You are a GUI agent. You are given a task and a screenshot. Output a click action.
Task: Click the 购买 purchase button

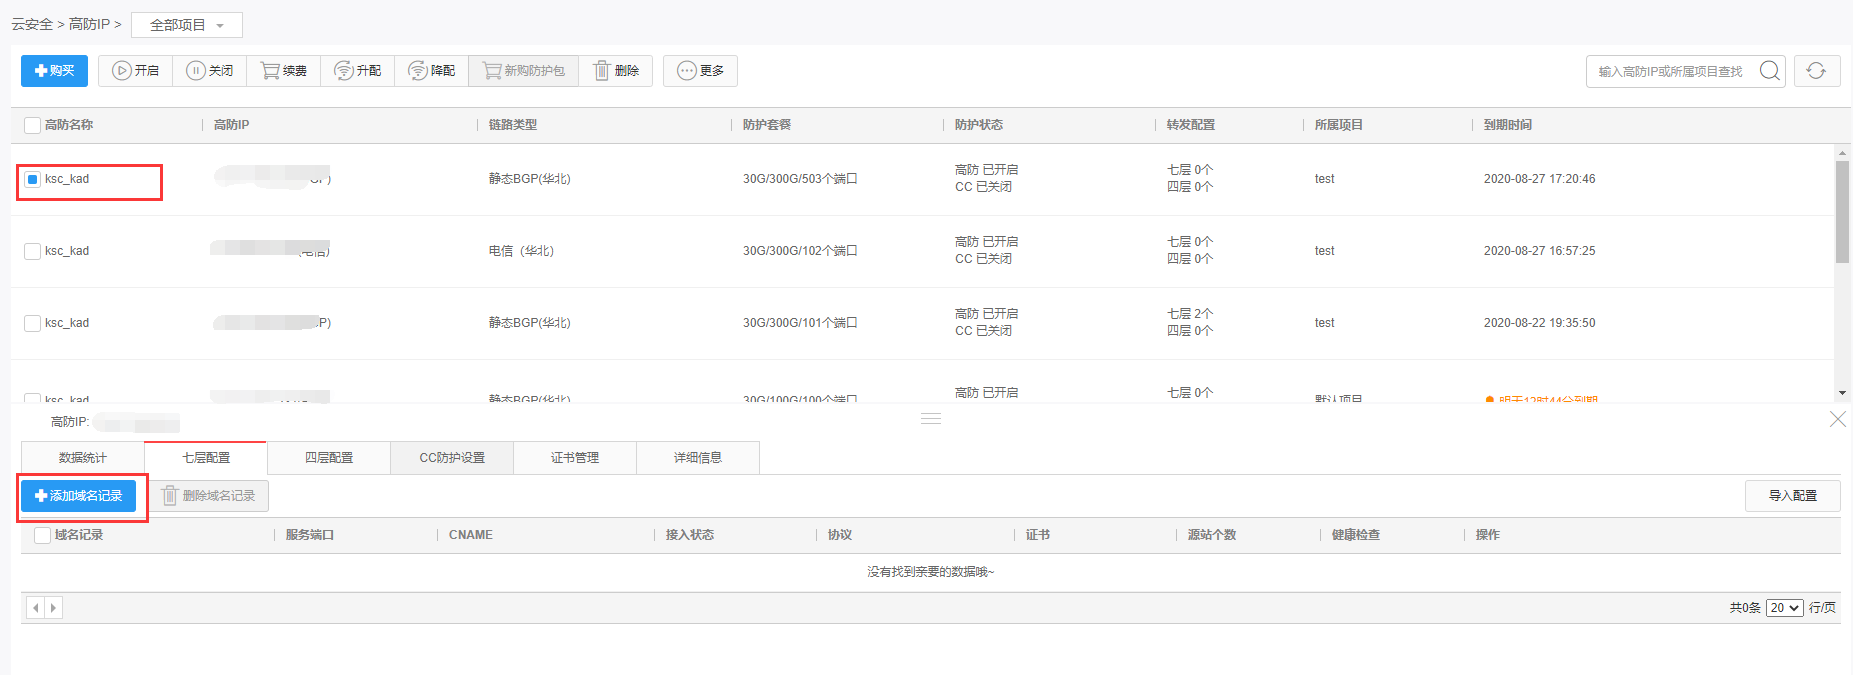pos(54,71)
